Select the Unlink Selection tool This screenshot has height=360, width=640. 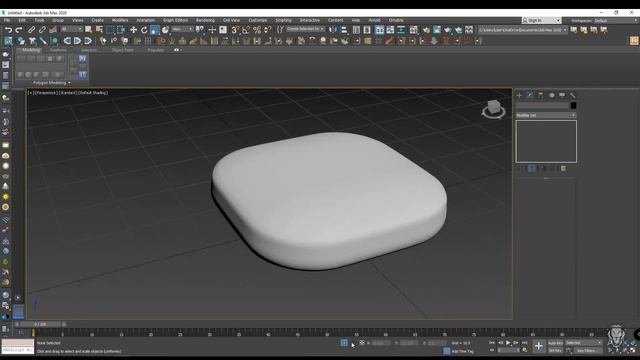[x=42, y=30]
